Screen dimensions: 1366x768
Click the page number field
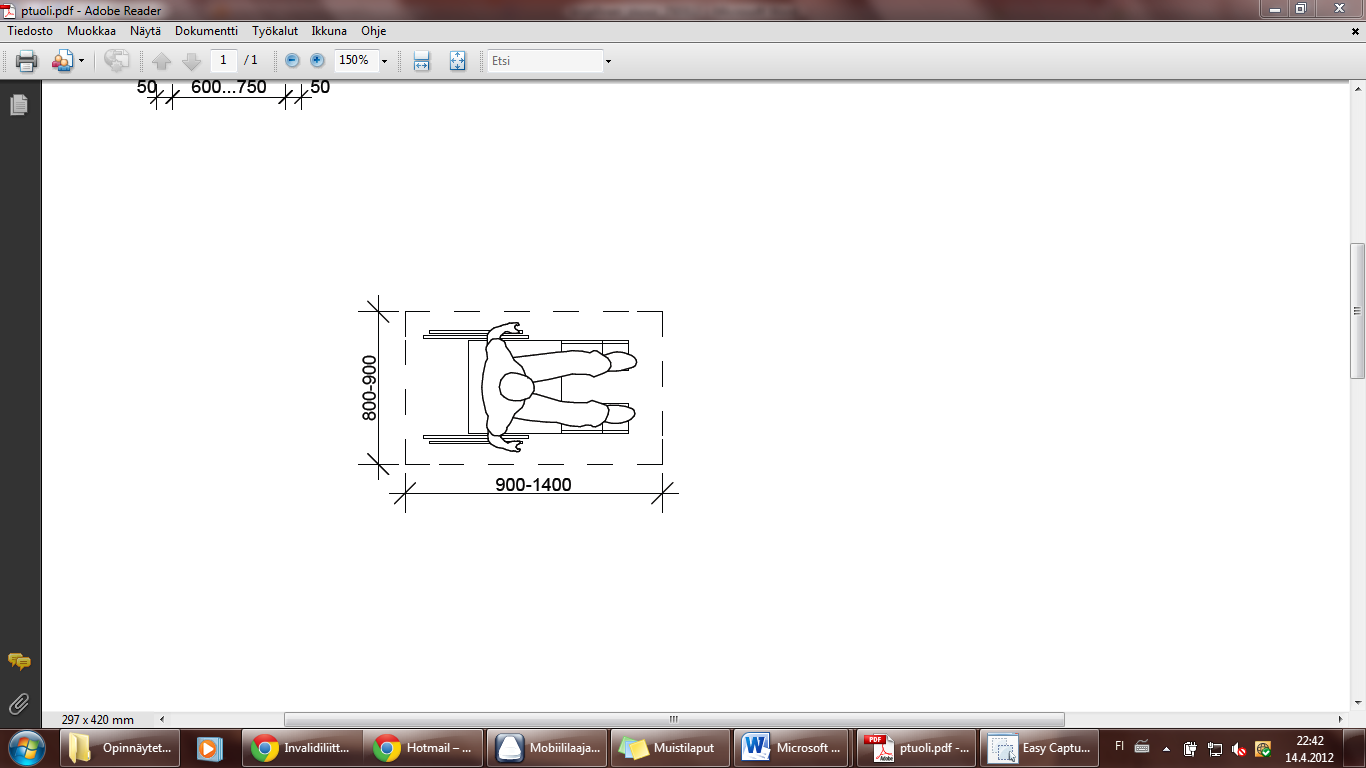(x=224, y=60)
